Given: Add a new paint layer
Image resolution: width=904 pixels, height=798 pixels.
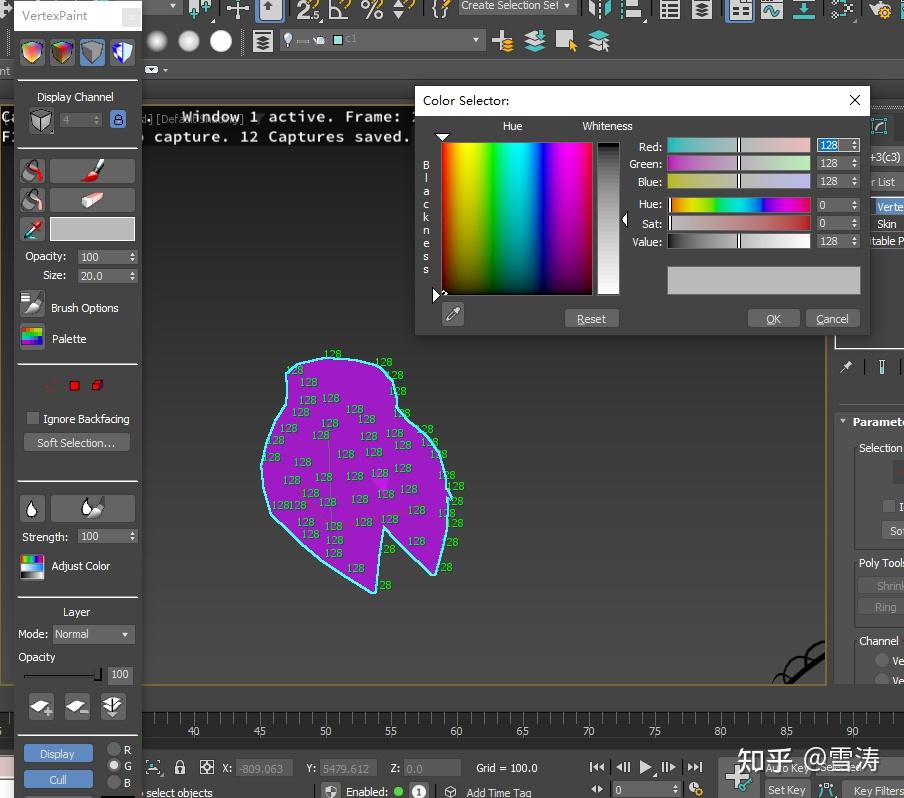Looking at the screenshot, I should click(x=40, y=706).
